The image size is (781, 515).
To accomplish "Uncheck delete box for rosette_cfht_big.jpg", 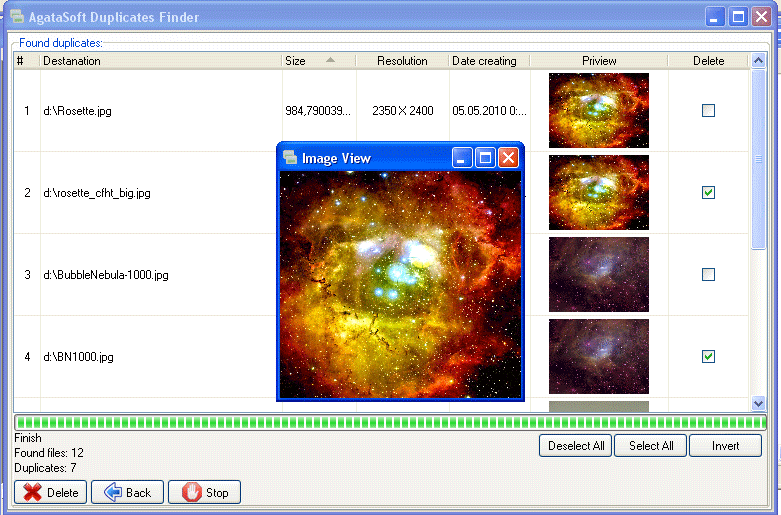I will click(708, 193).
